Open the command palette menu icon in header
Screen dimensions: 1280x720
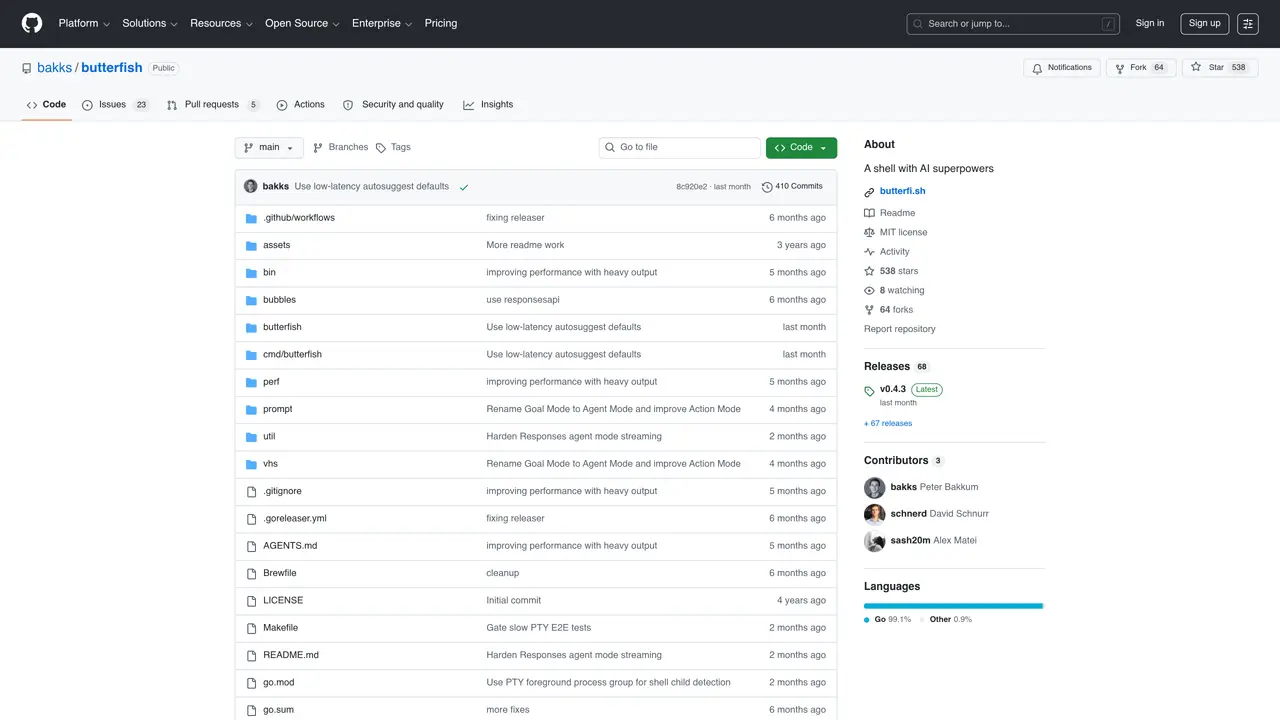[1247, 24]
